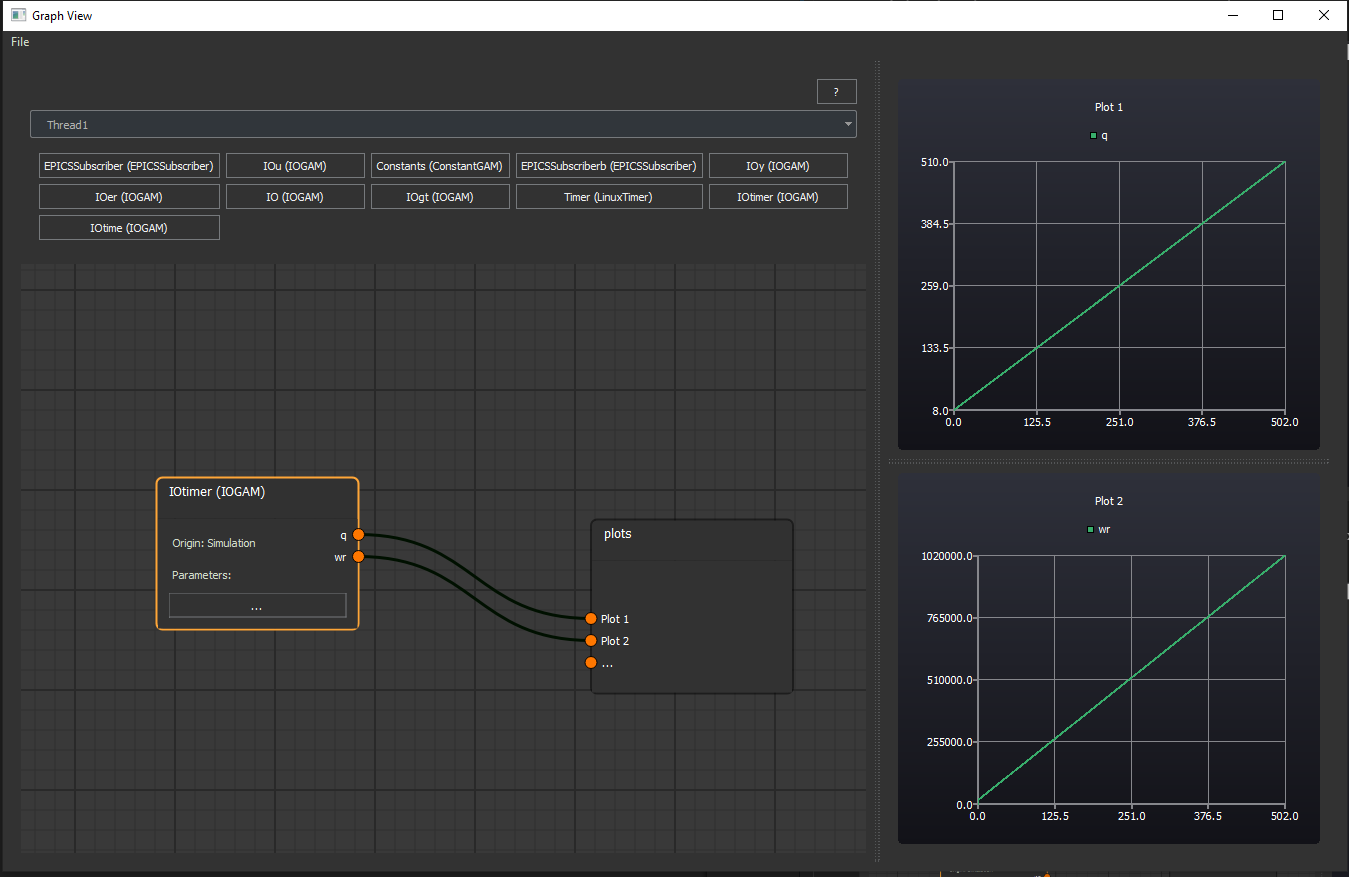Viewport: 1349px width, 877px height.
Task: Open the Parameters '...' editor in IOtimer node
Action: (257, 605)
